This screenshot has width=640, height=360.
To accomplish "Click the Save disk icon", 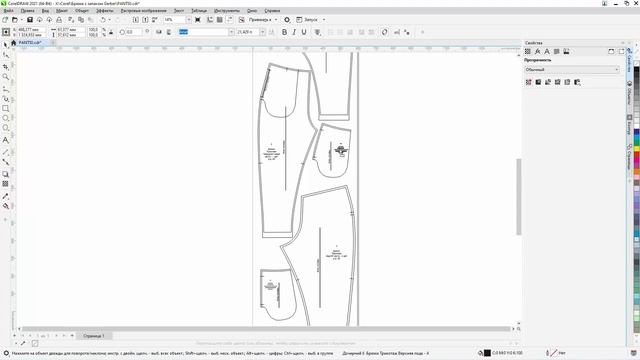I will [x=30, y=20].
